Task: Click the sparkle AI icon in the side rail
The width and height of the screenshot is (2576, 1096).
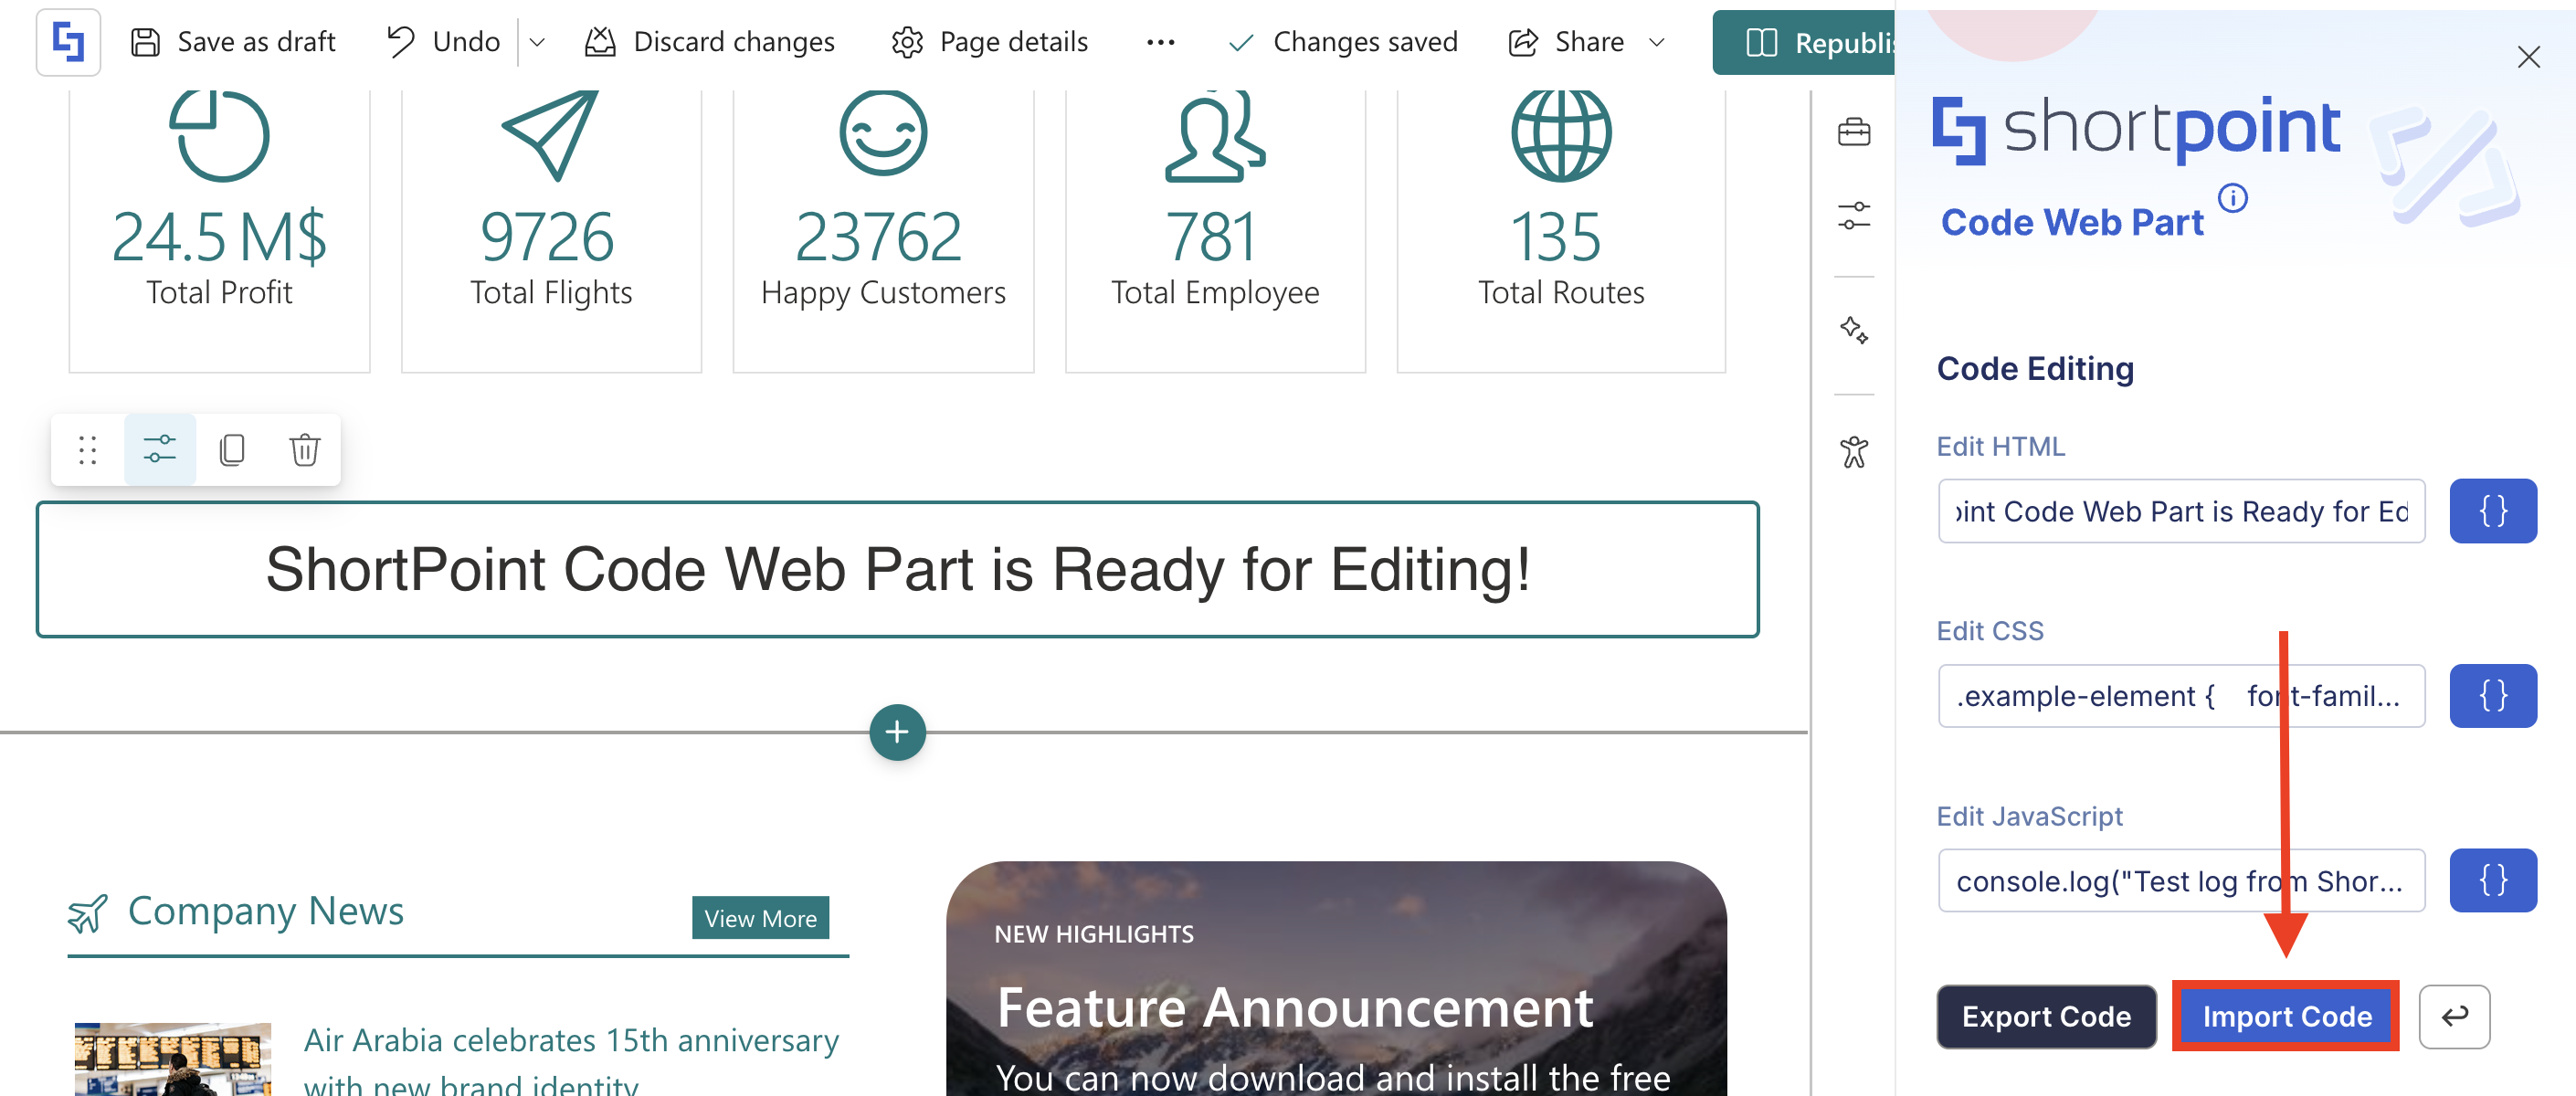Action: pyautogui.click(x=1854, y=330)
